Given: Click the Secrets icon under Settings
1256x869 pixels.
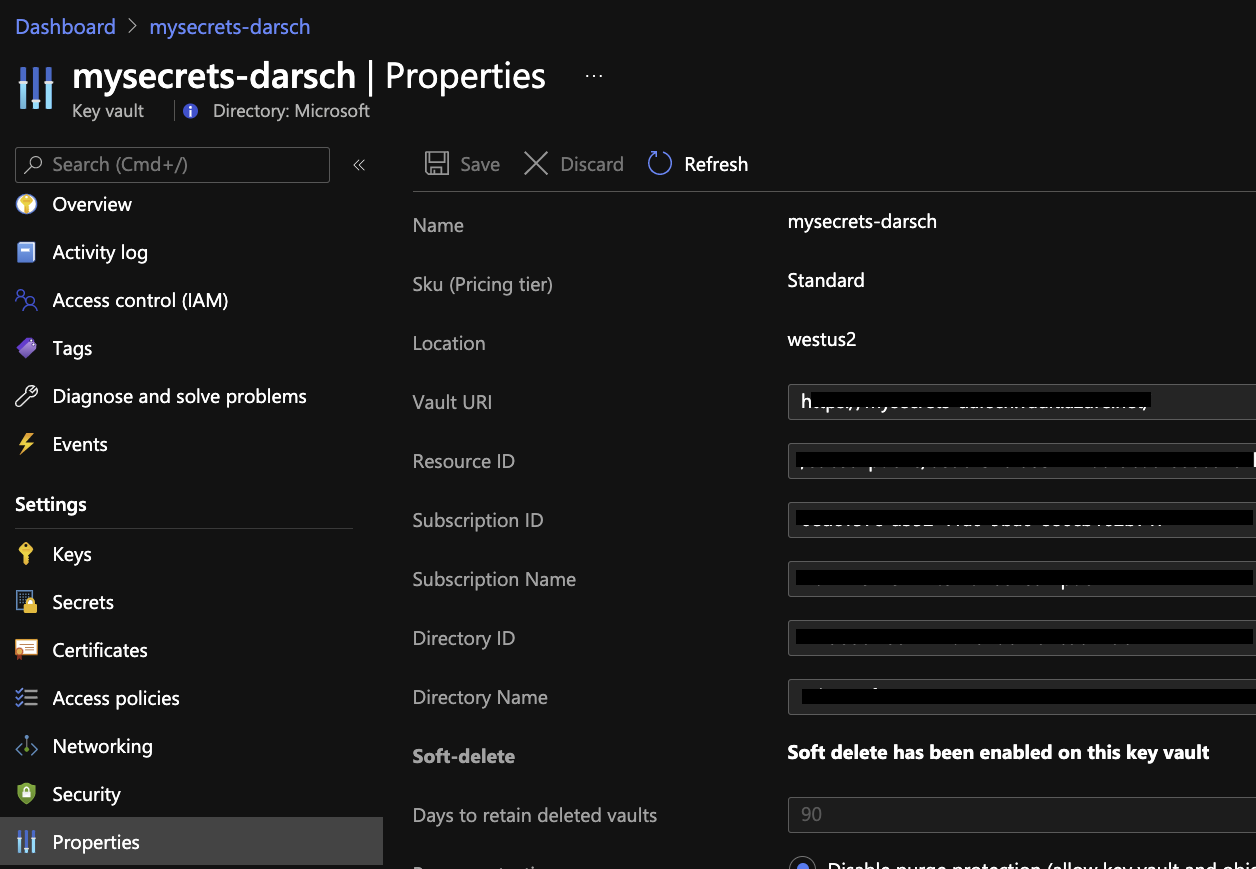Looking at the screenshot, I should pyautogui.click(x=27, y=602).
